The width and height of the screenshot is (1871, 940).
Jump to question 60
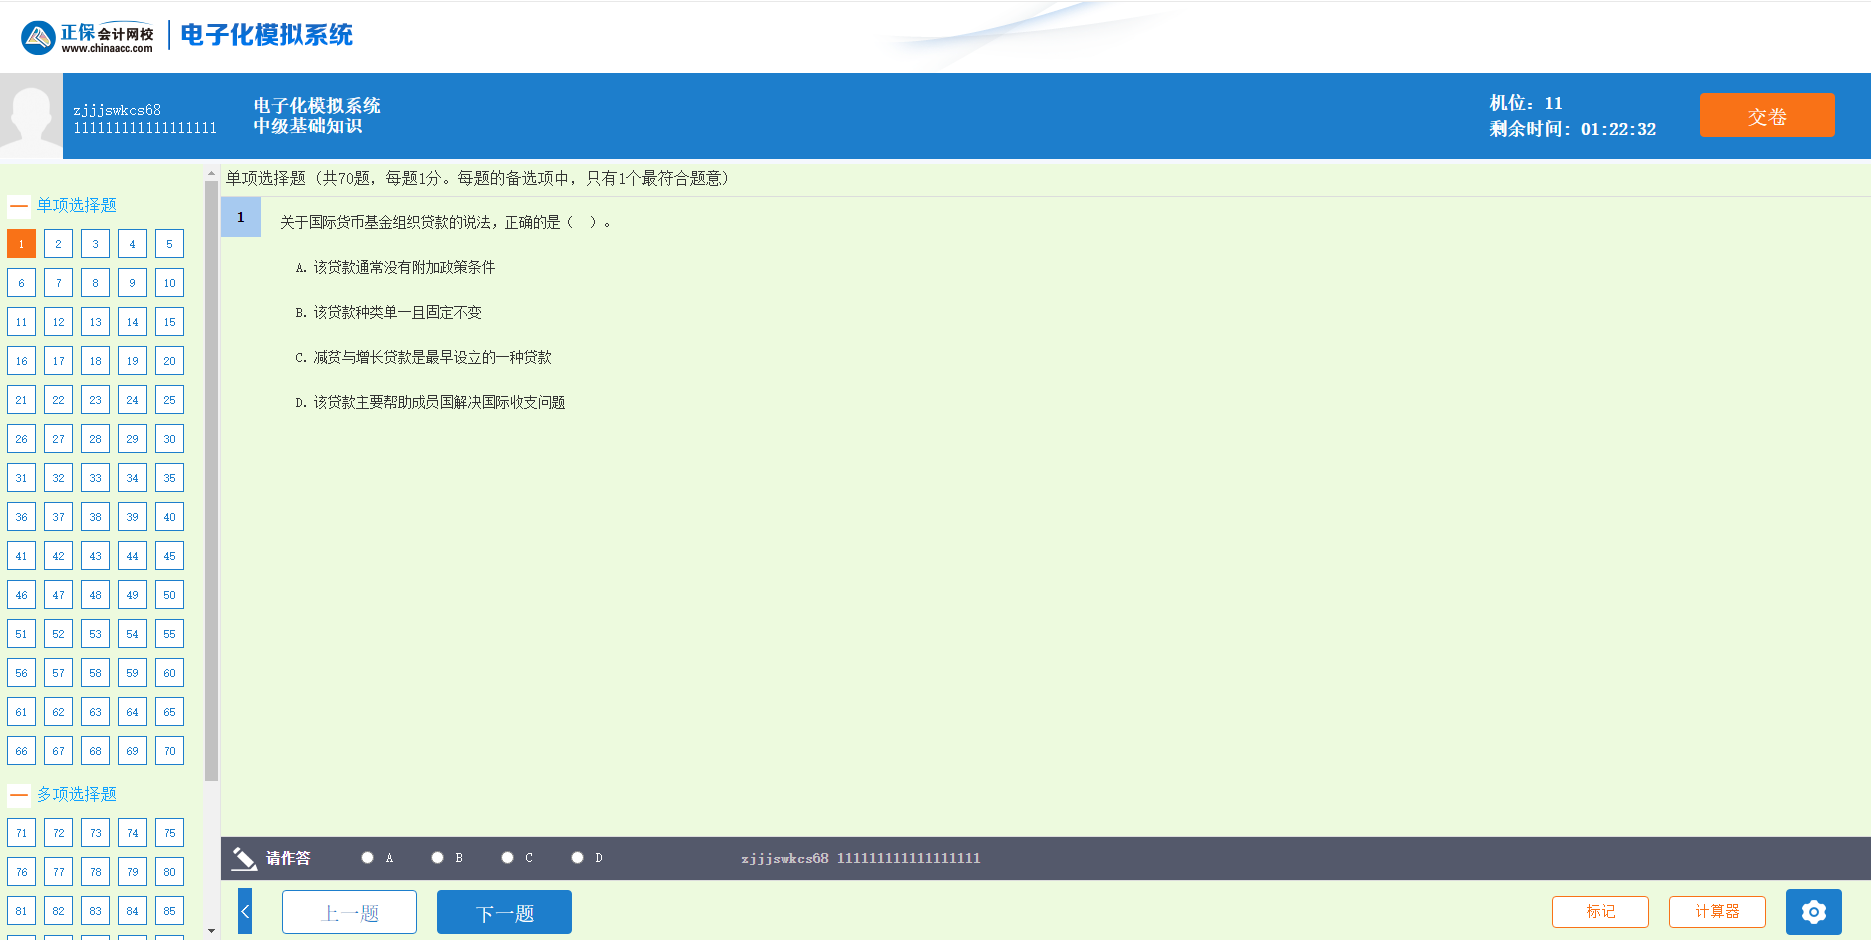(169, 673)
